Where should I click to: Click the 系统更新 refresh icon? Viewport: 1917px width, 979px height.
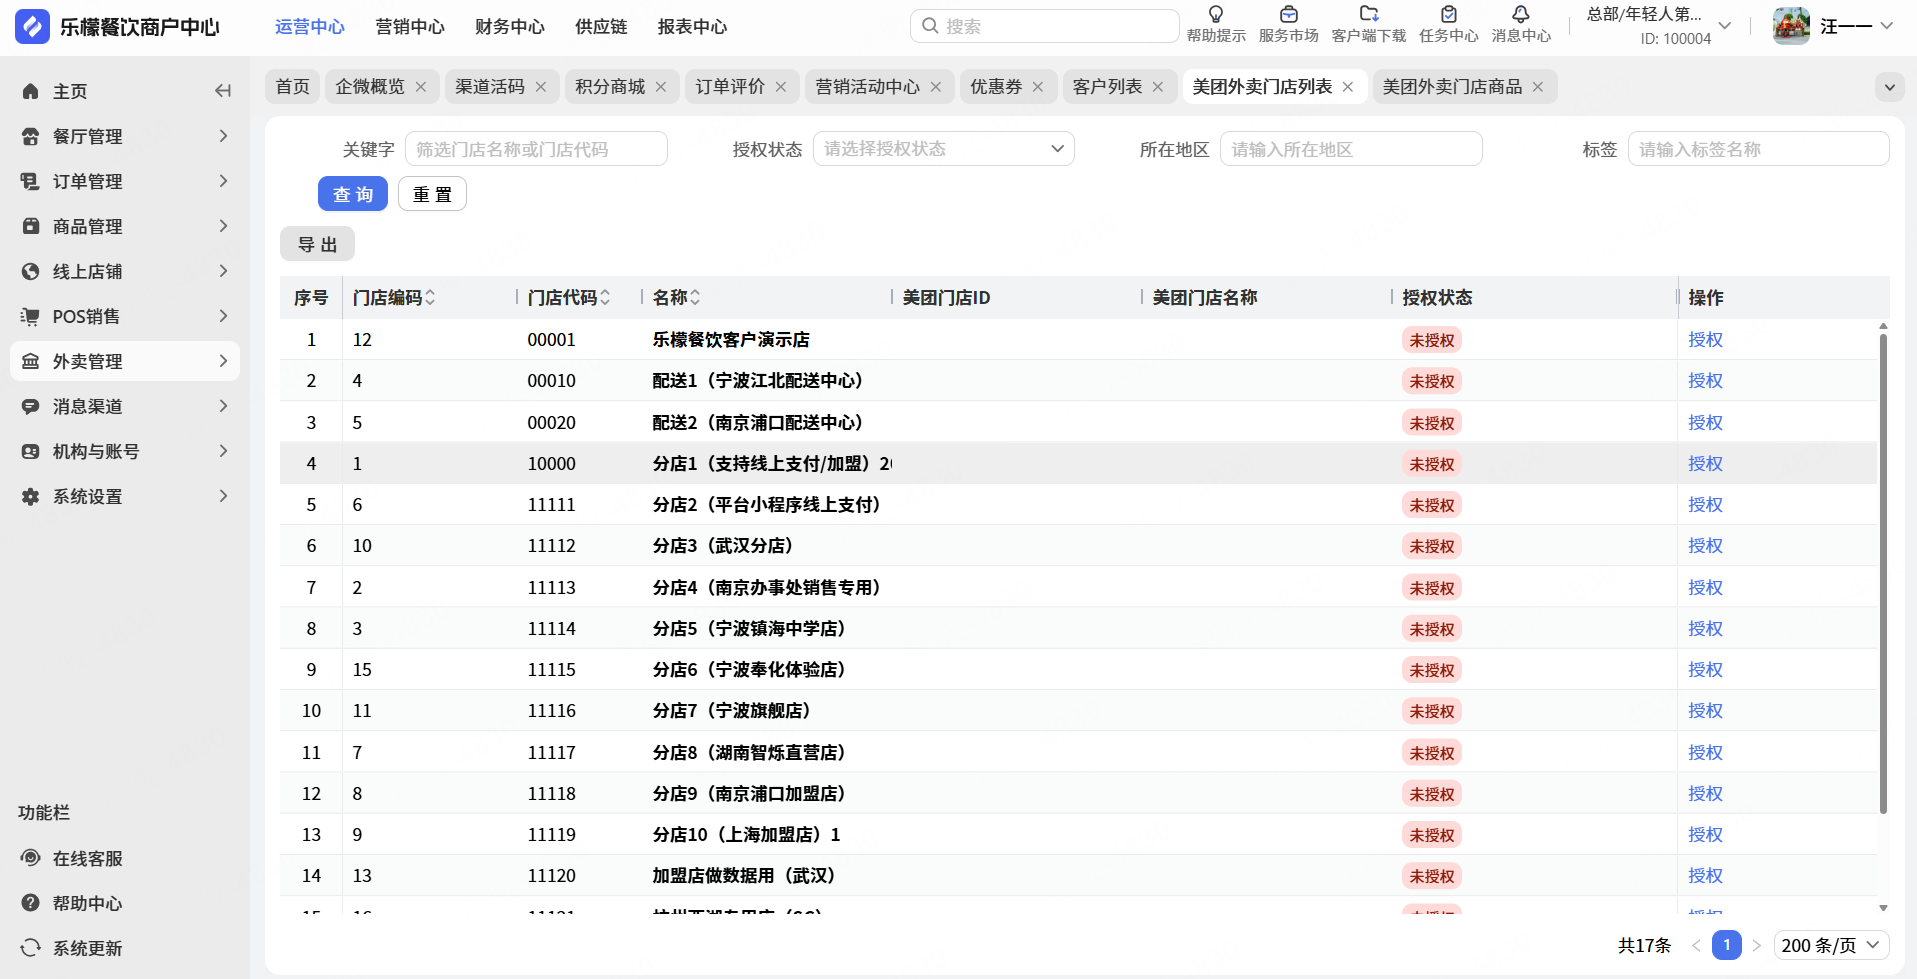pos(31,948)
